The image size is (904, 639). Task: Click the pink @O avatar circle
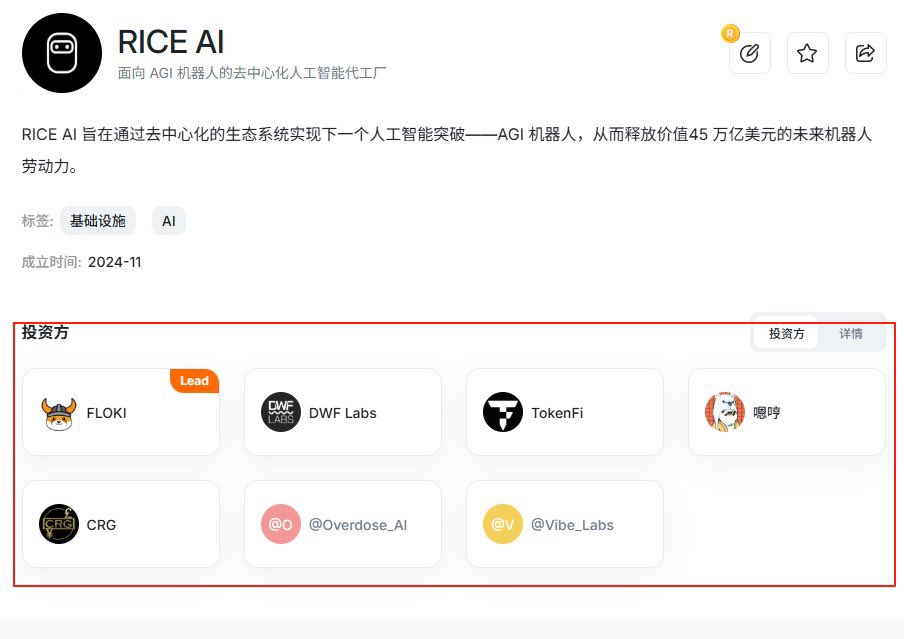(x=281, y=524)
